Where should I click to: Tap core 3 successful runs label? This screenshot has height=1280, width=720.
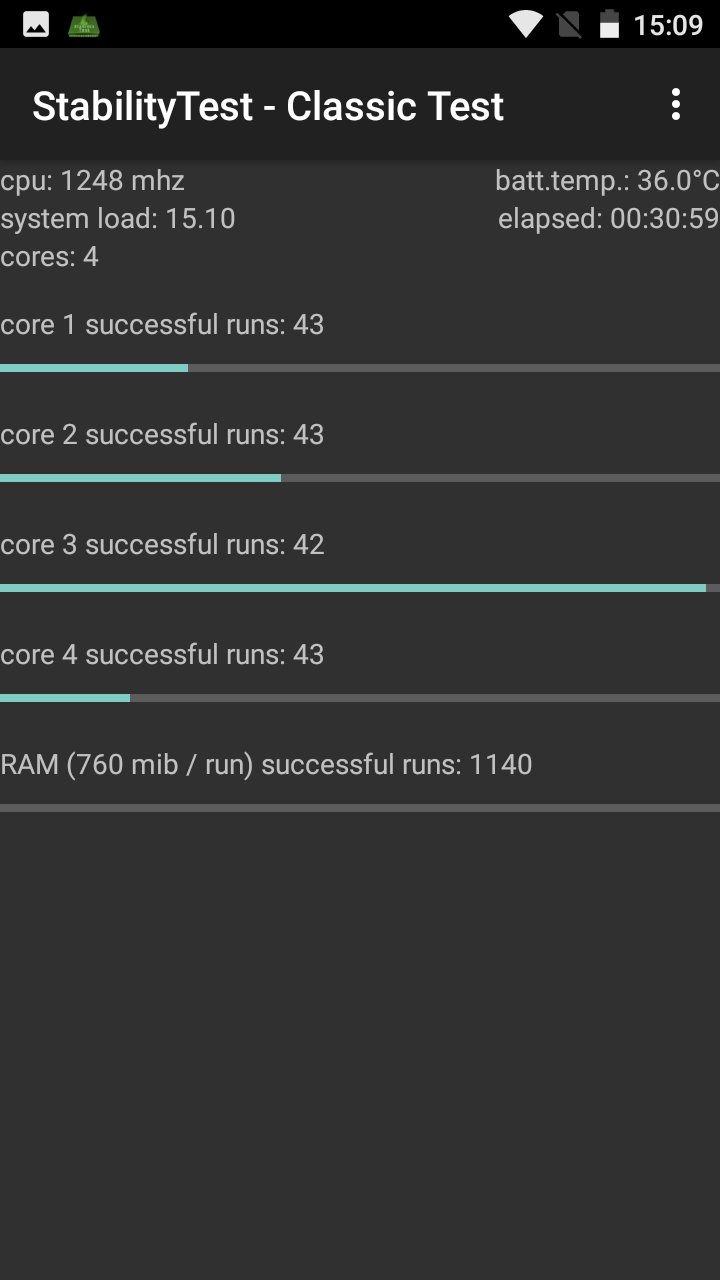point(162,545)
